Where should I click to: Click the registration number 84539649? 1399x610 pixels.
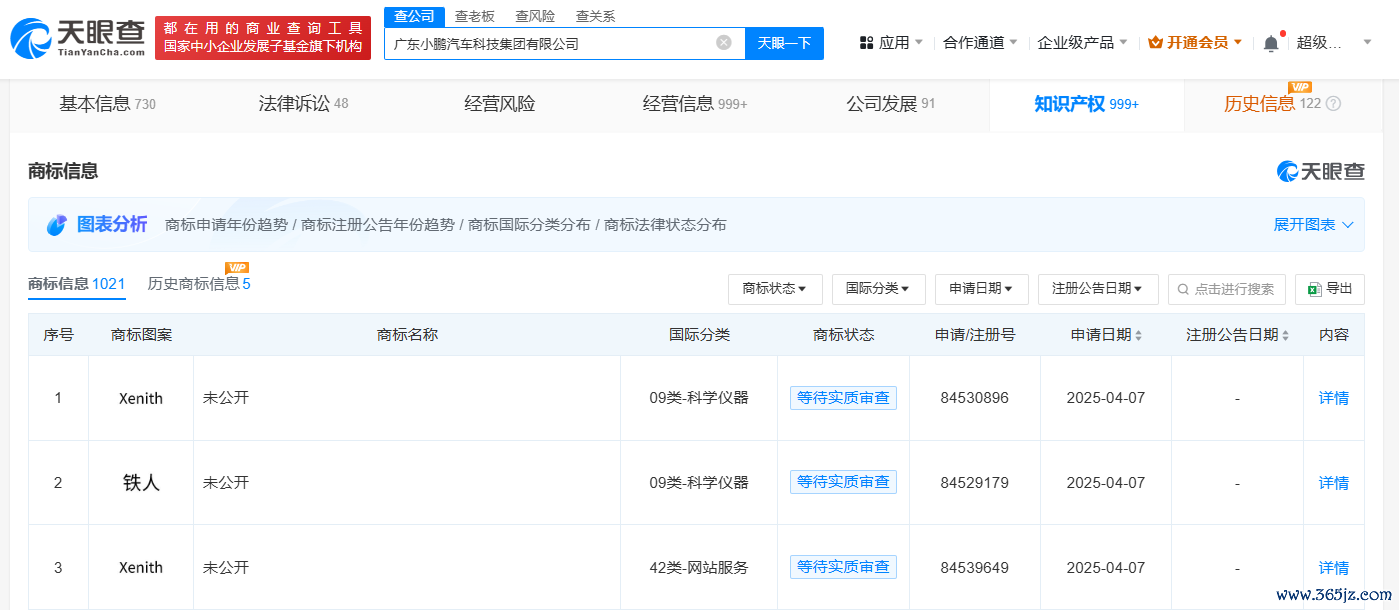coord(975,568)
